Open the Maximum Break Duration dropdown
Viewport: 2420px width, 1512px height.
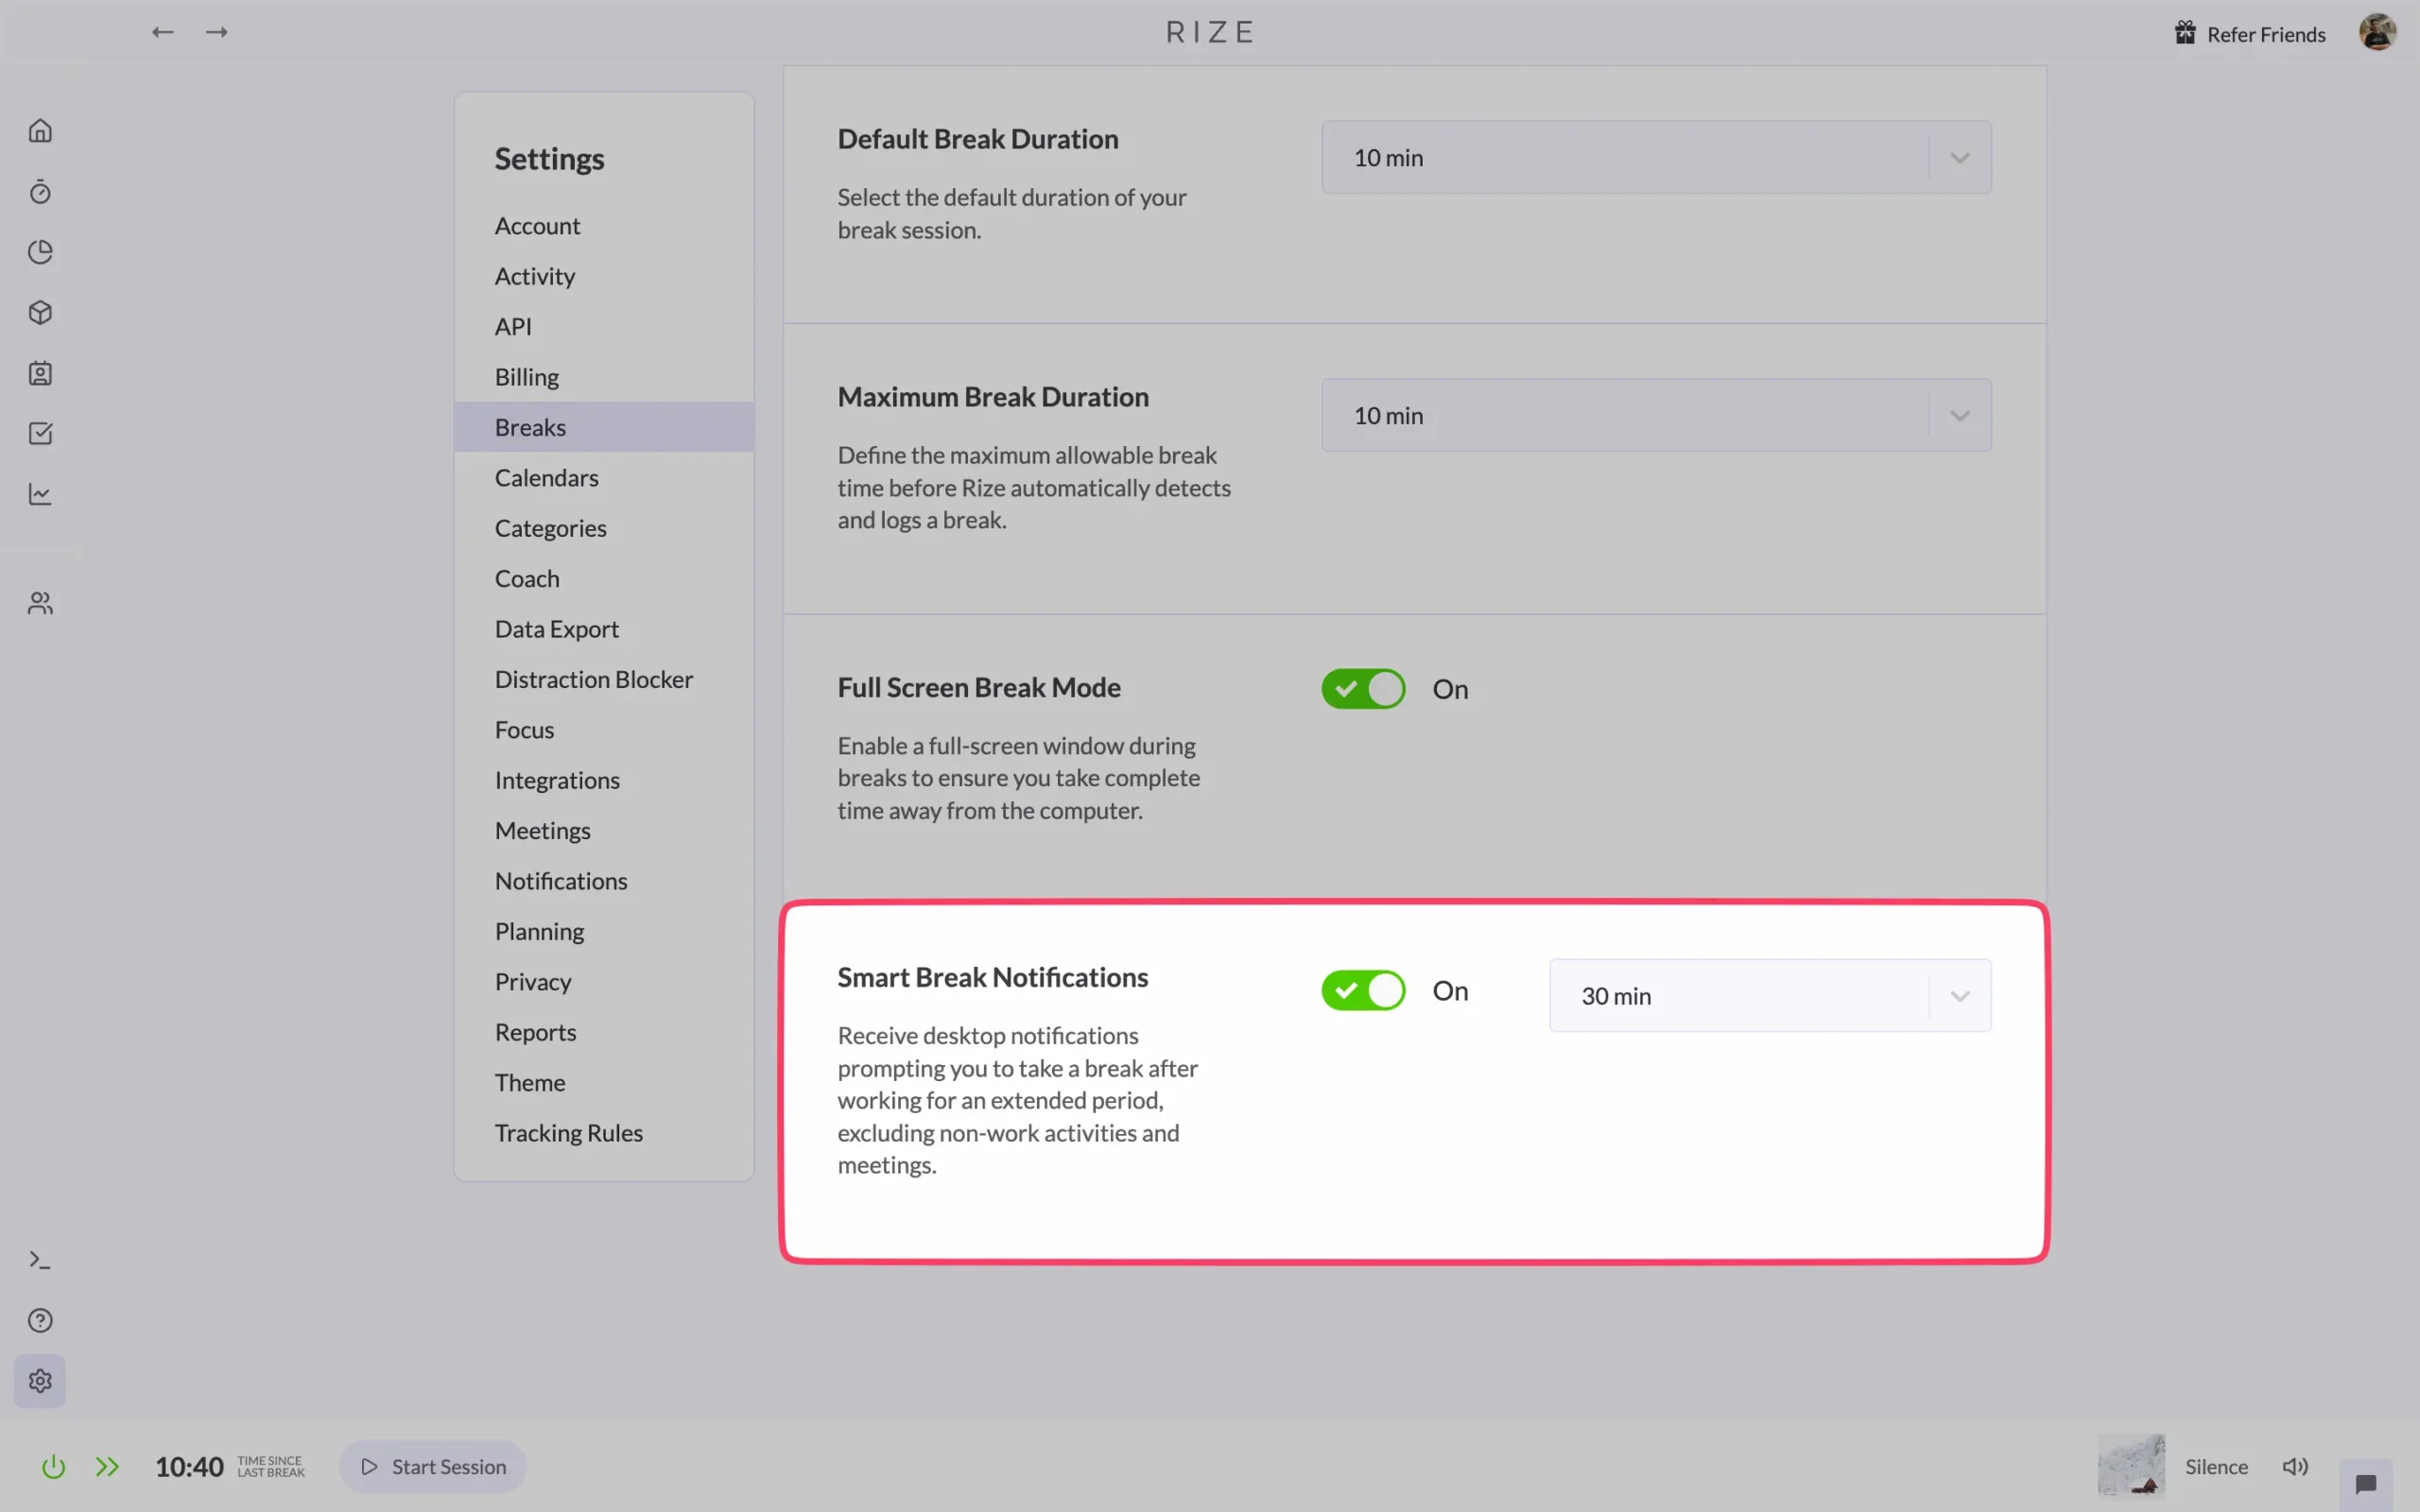[1656, 415]
